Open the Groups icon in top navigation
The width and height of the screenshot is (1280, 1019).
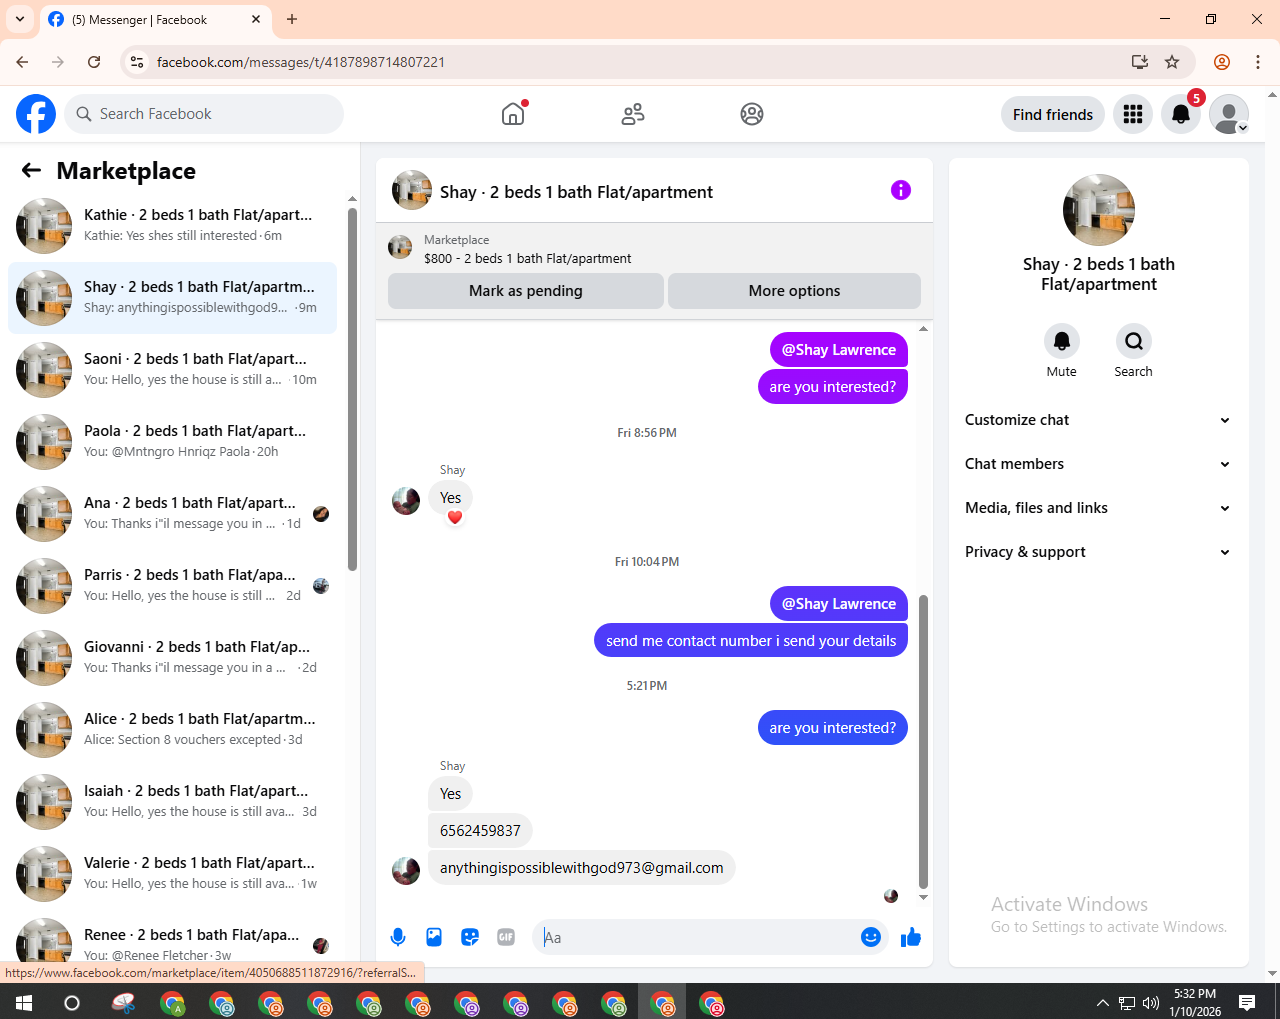tap(752, 114)
